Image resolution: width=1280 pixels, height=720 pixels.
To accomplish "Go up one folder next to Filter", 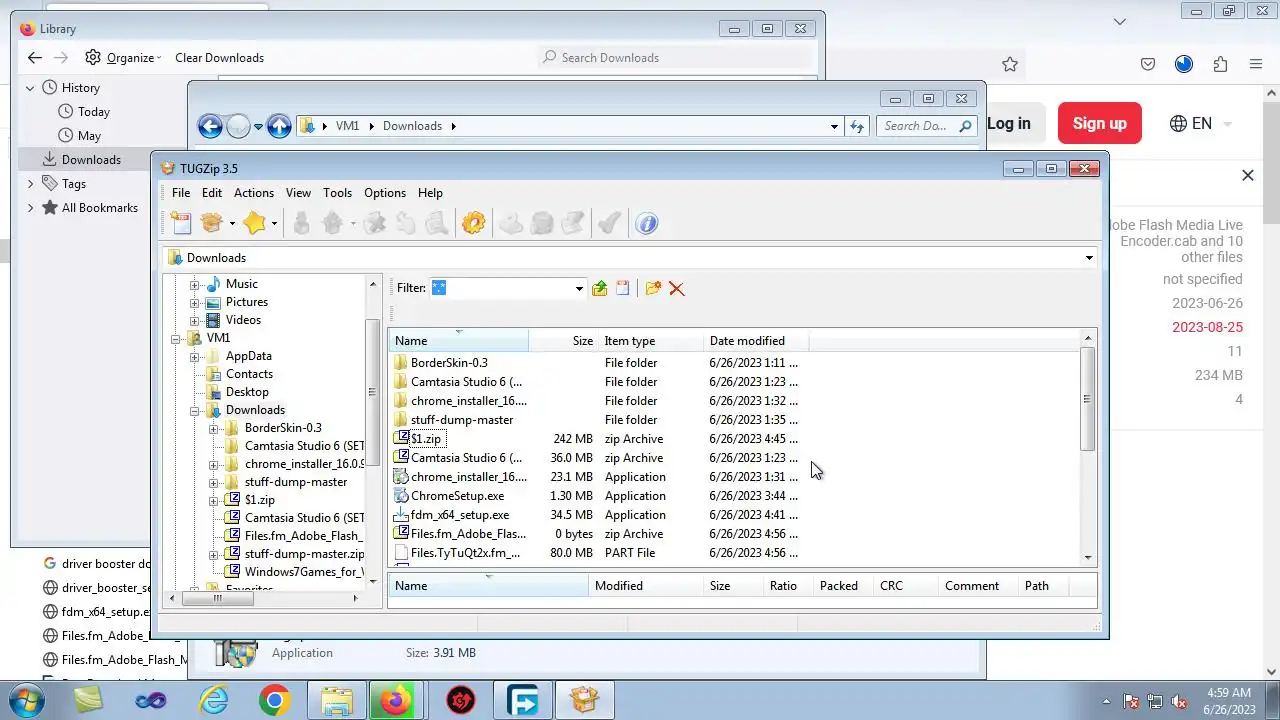I will click(599, 288).
